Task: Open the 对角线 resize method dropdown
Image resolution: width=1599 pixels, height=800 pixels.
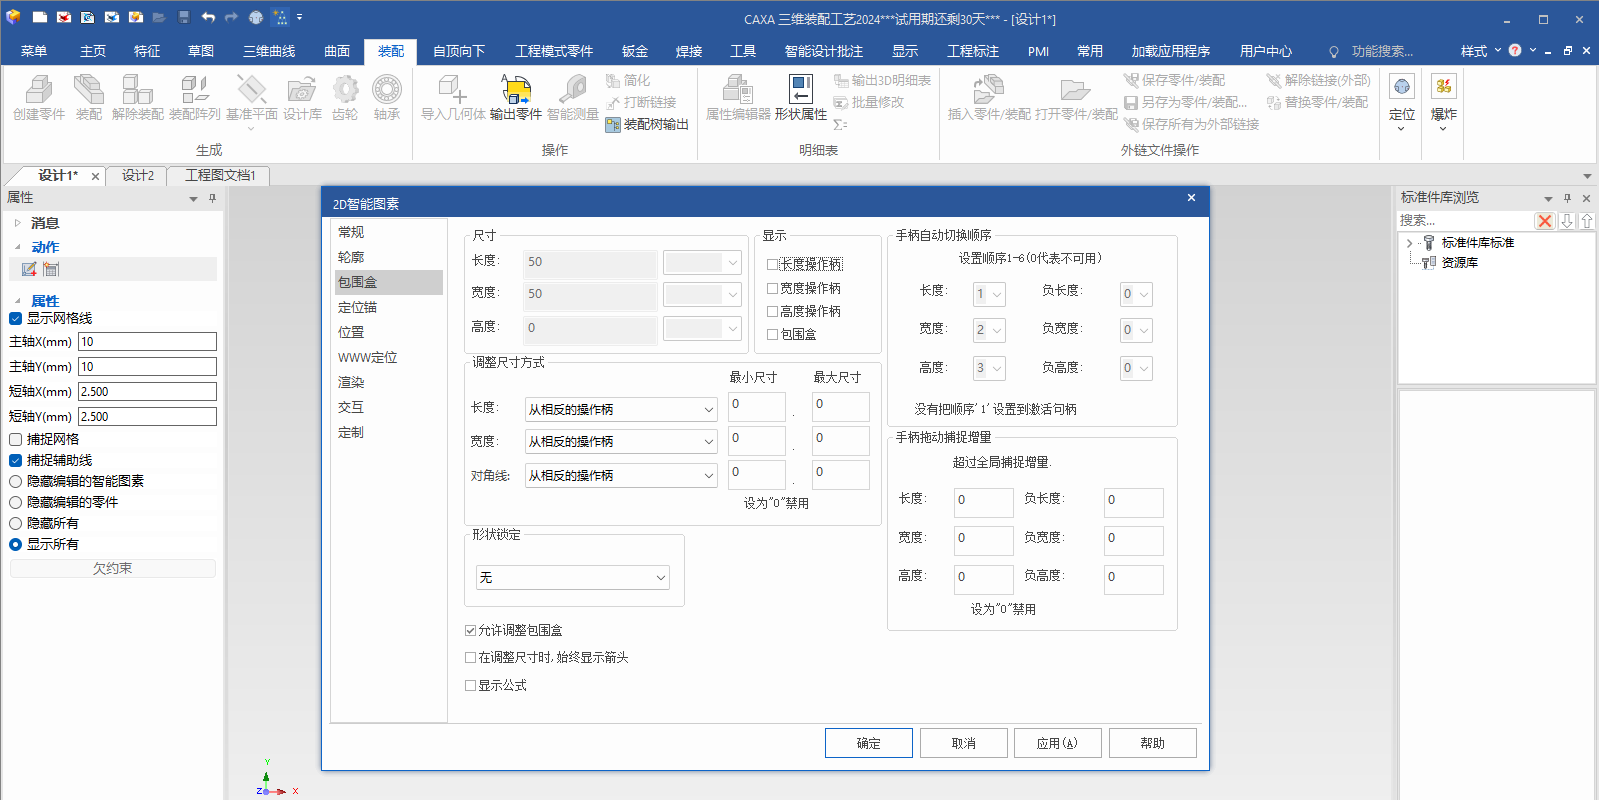Action: (621, 476)
